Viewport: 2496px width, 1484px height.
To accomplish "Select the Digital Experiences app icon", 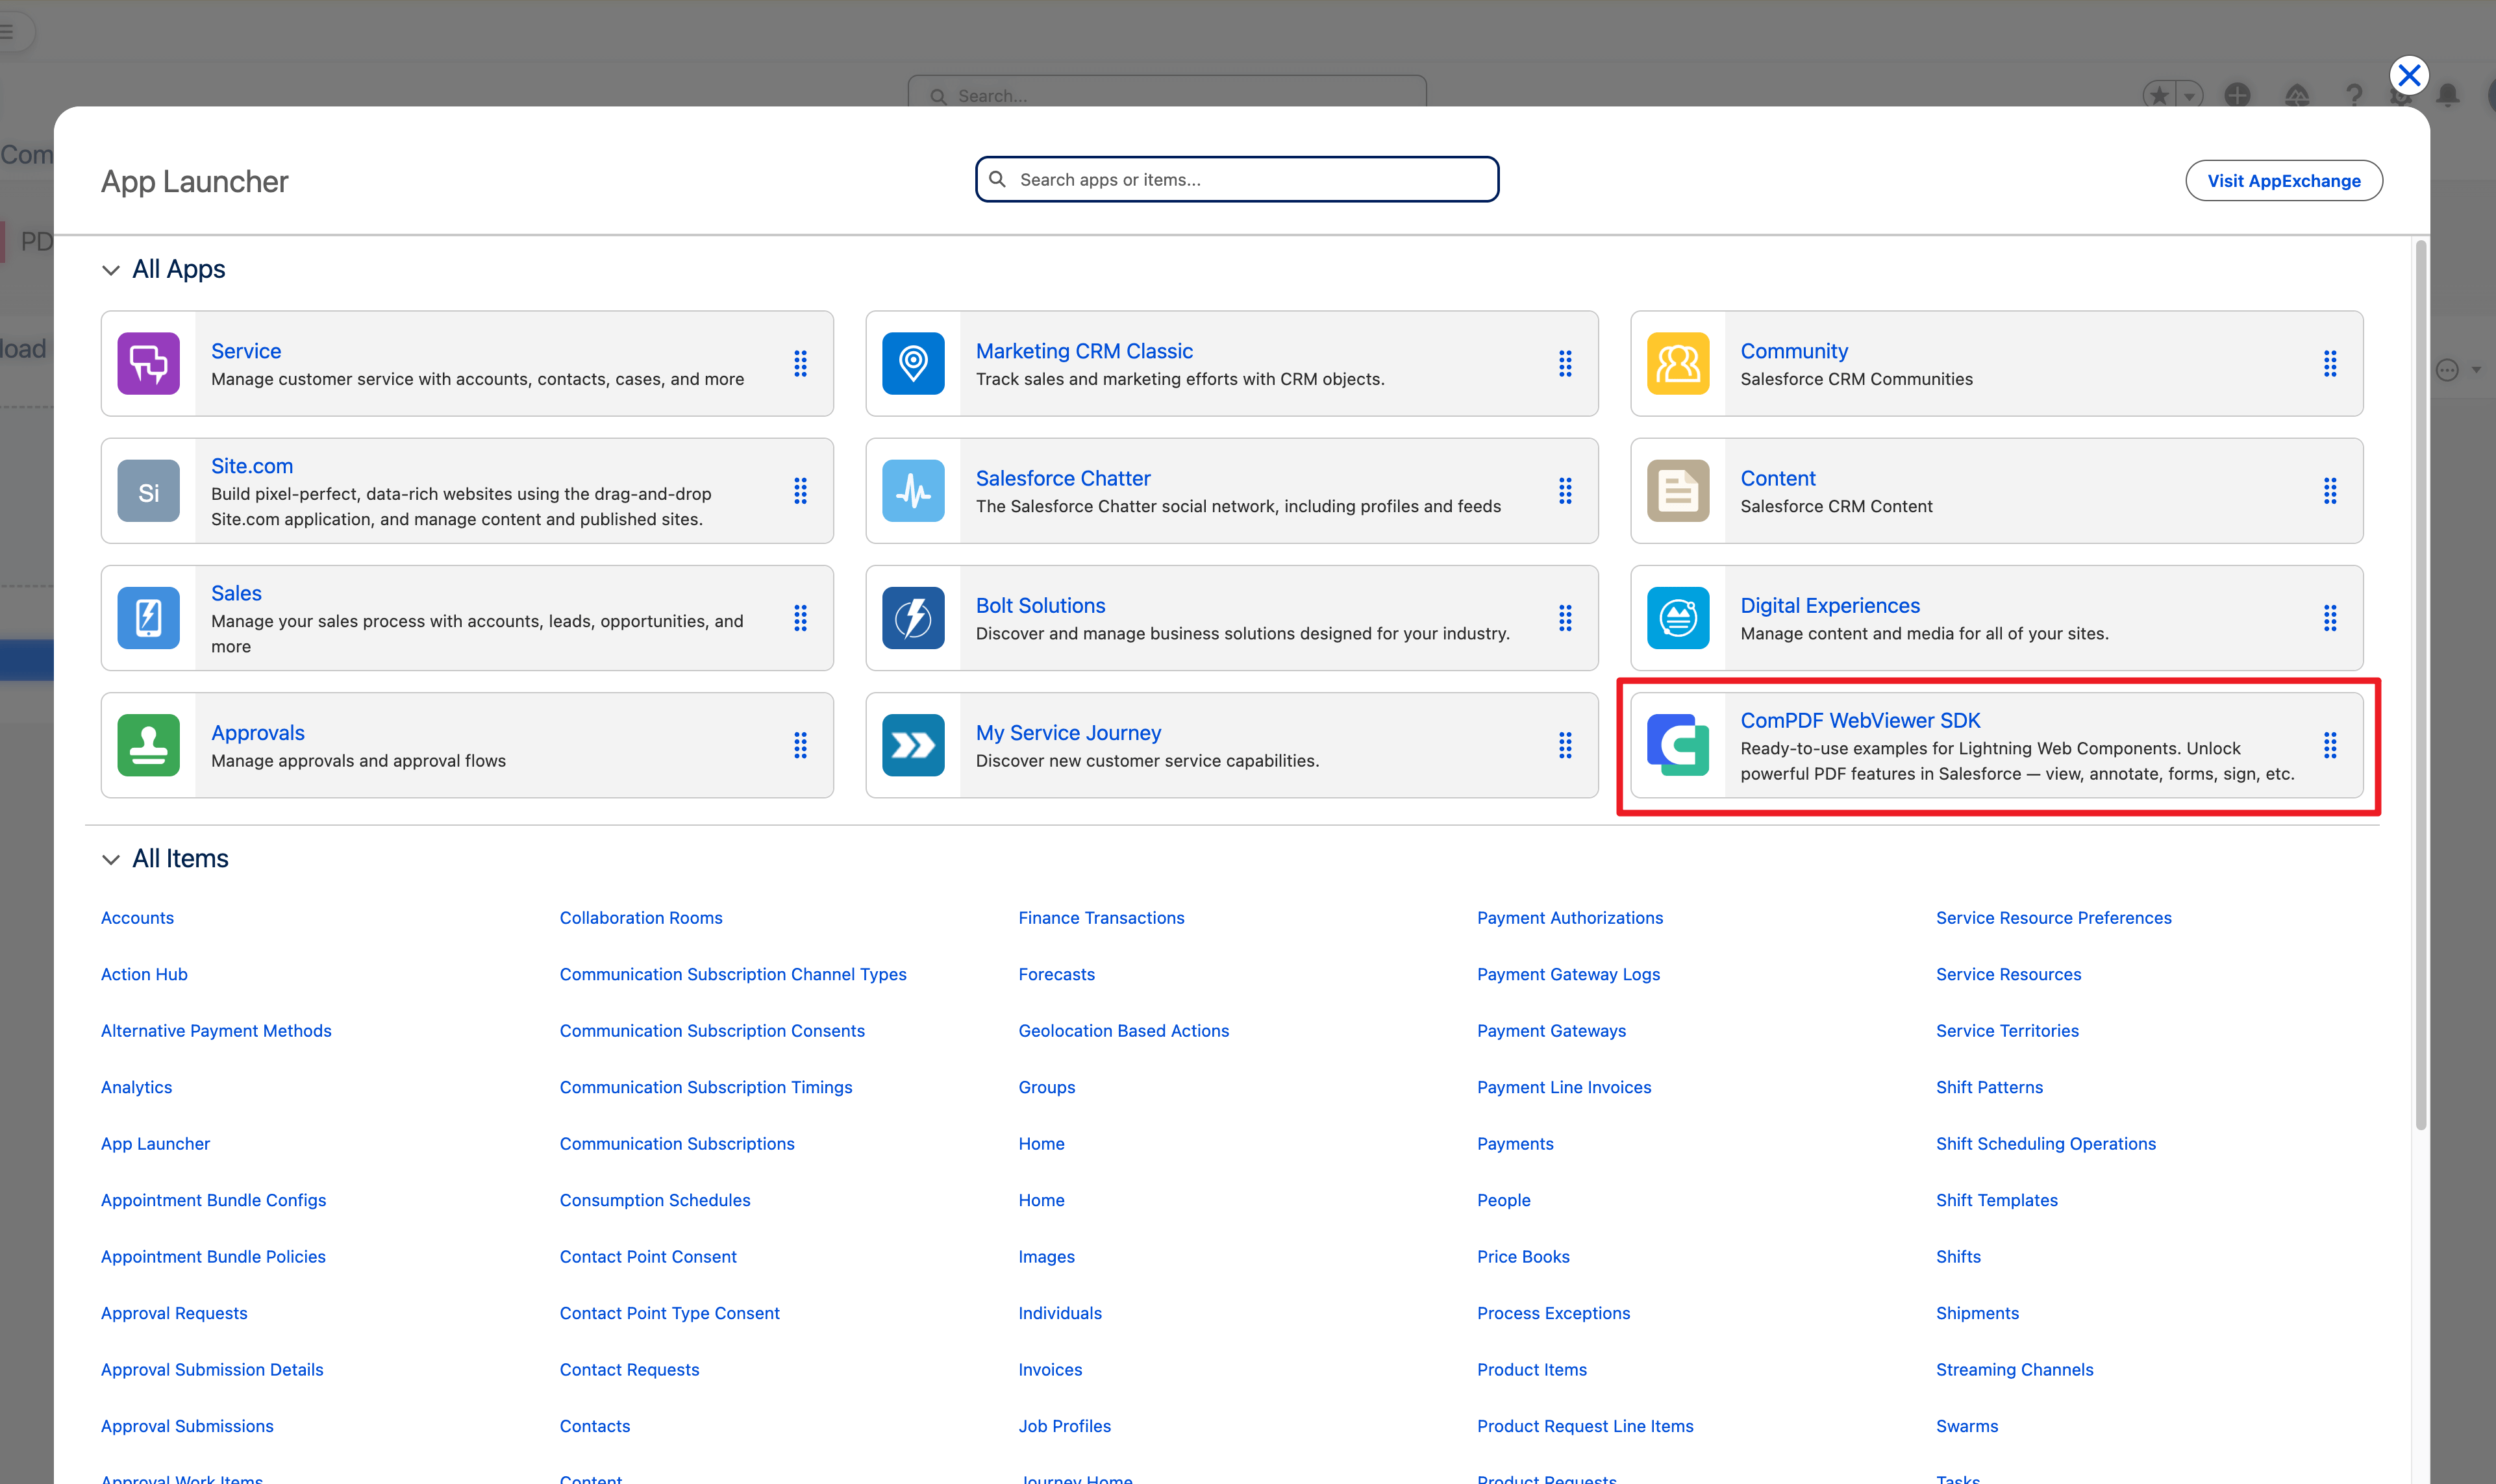I will [1678, 618].
